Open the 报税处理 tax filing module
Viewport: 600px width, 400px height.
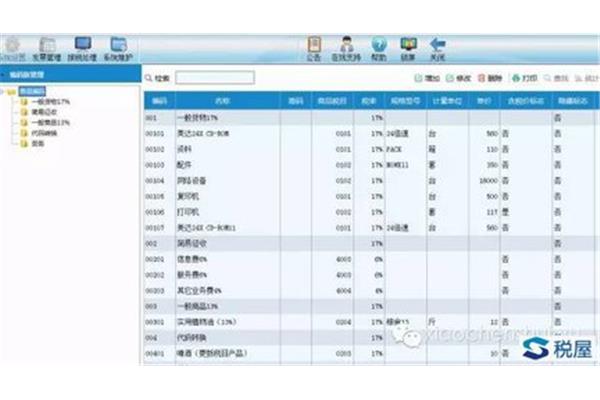pyautogui.click(x=82, y=50)
